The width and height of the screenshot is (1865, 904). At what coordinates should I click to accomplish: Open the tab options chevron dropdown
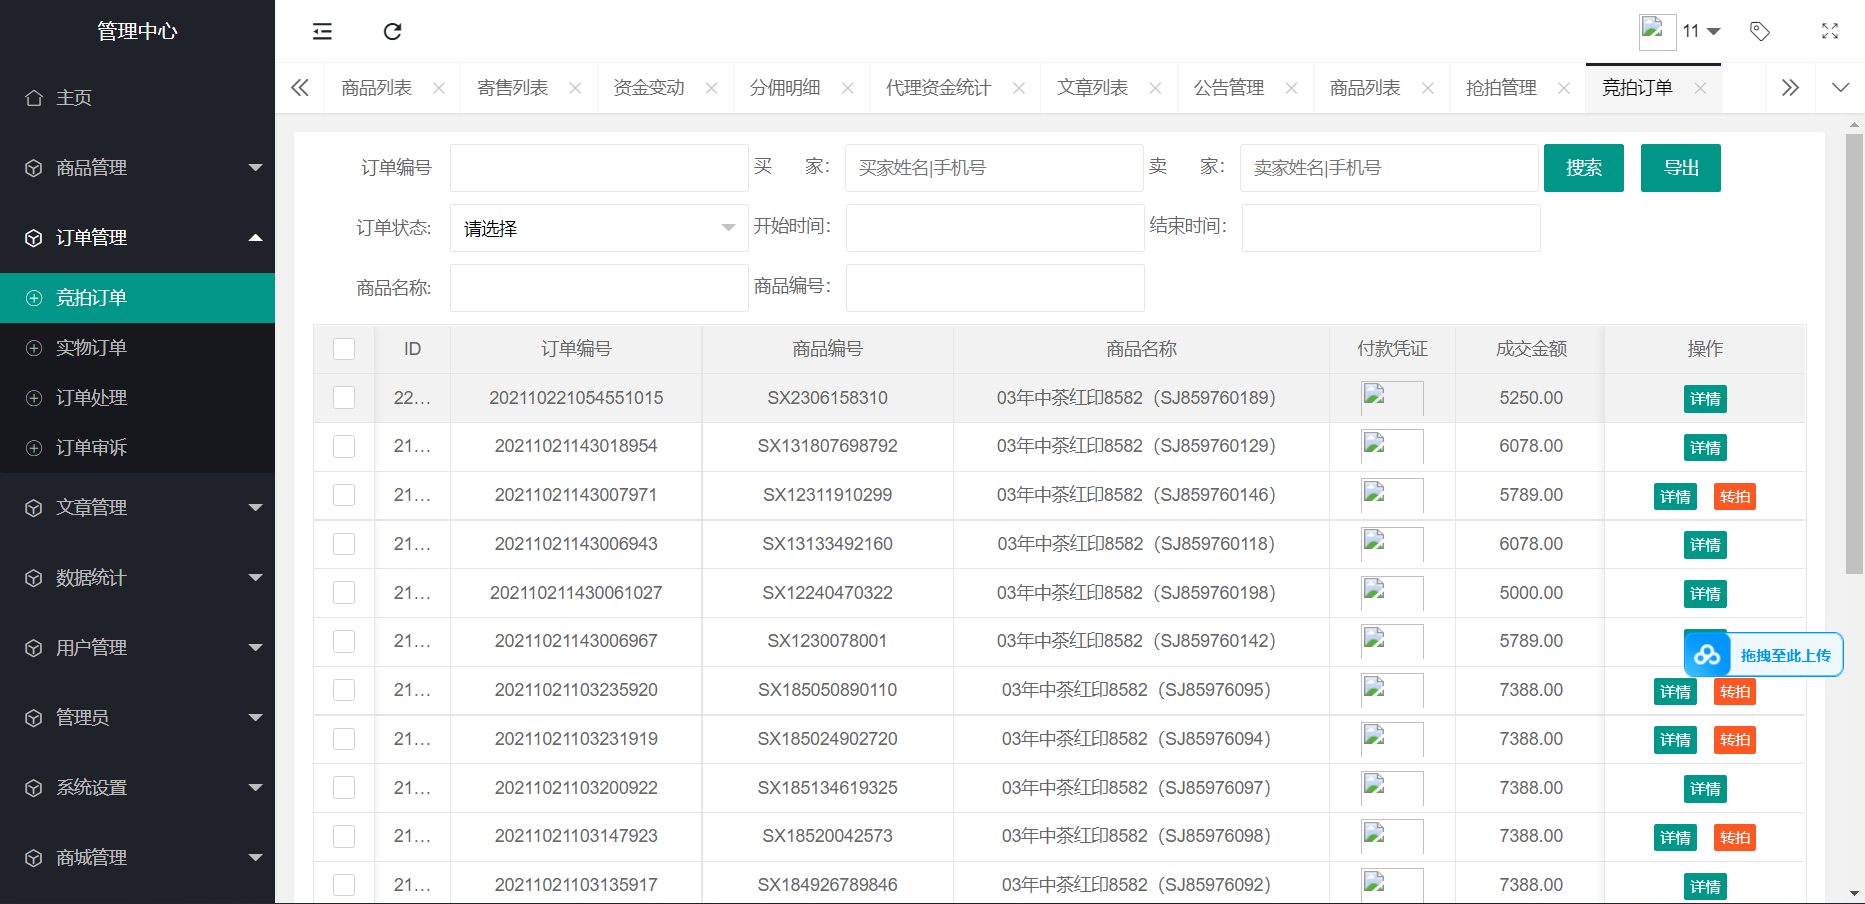point(1840,88)
